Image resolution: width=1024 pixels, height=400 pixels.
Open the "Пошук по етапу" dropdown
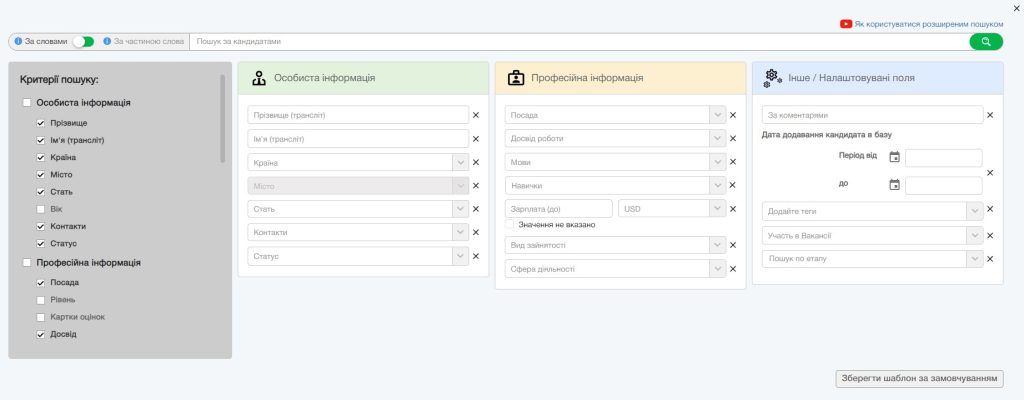click(973, 259)
